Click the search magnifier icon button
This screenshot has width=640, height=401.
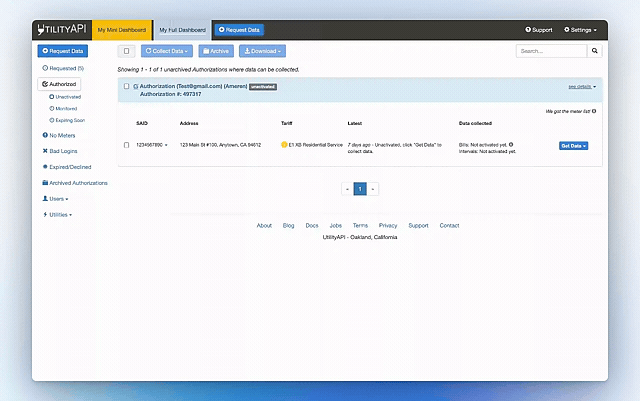[x=595, y=50]
